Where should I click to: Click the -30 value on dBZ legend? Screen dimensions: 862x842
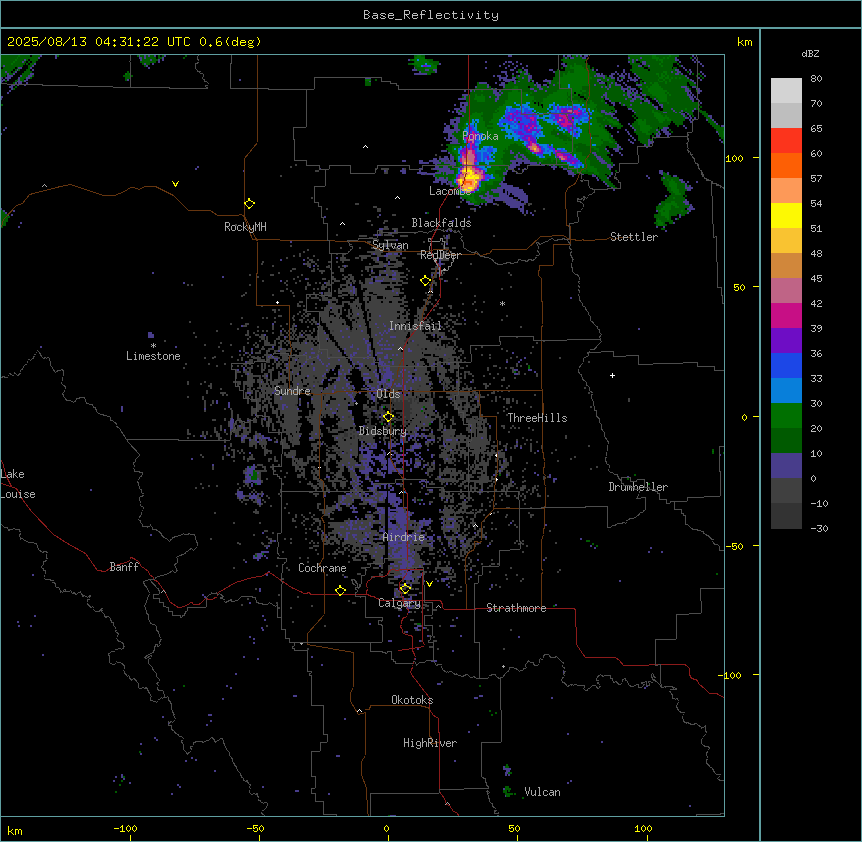tap(819, 528)
